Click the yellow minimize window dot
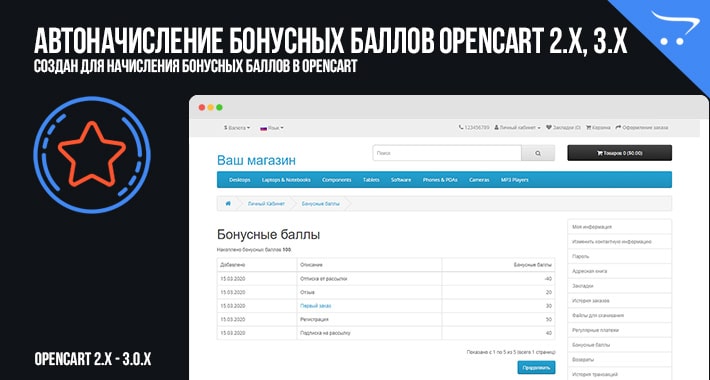 (211, 107)
